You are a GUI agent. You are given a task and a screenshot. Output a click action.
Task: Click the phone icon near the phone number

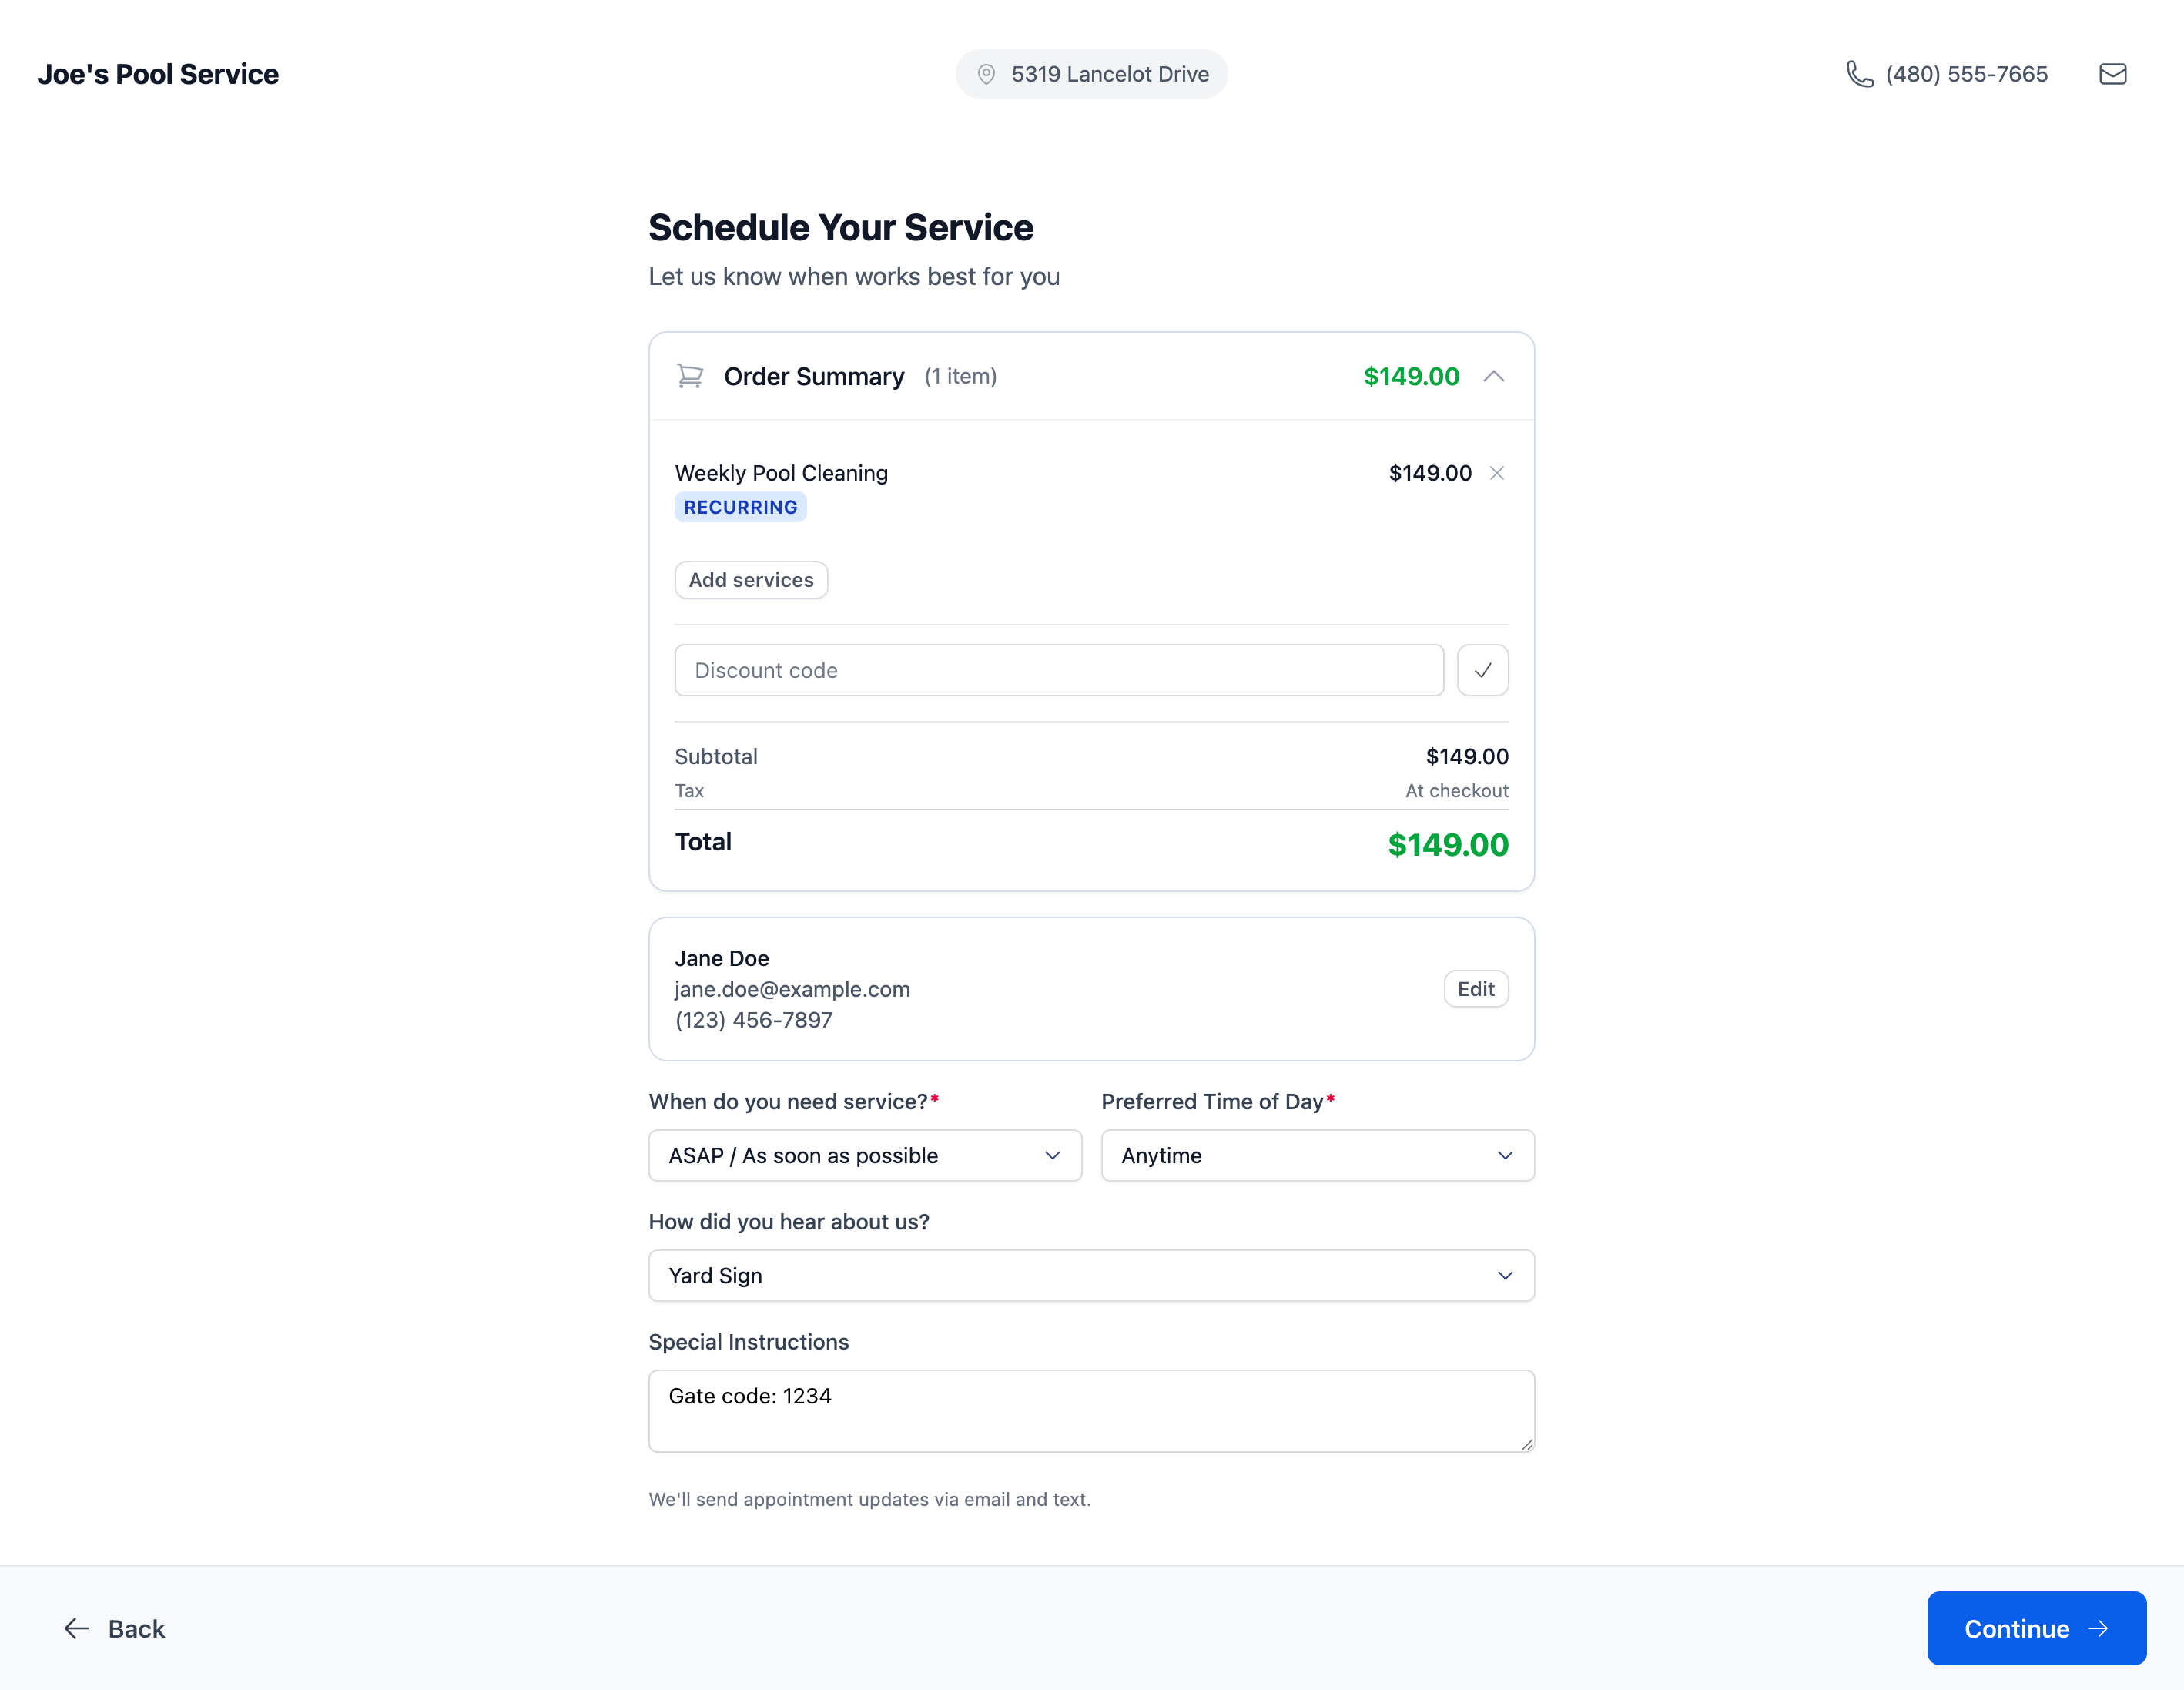1858,73
